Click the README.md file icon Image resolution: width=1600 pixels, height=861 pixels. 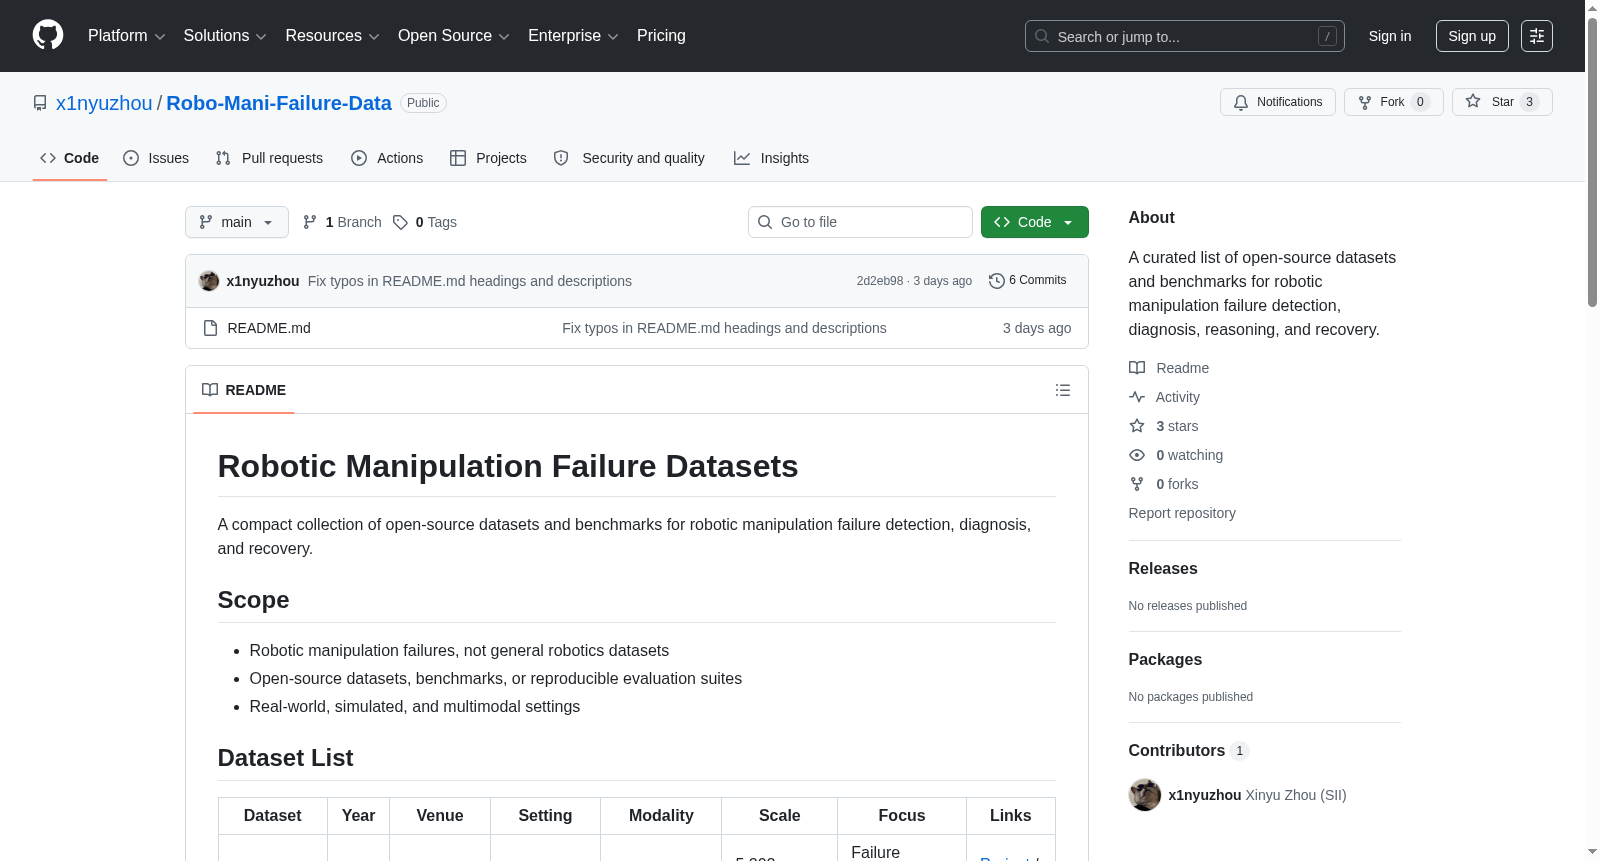(210, 328)
